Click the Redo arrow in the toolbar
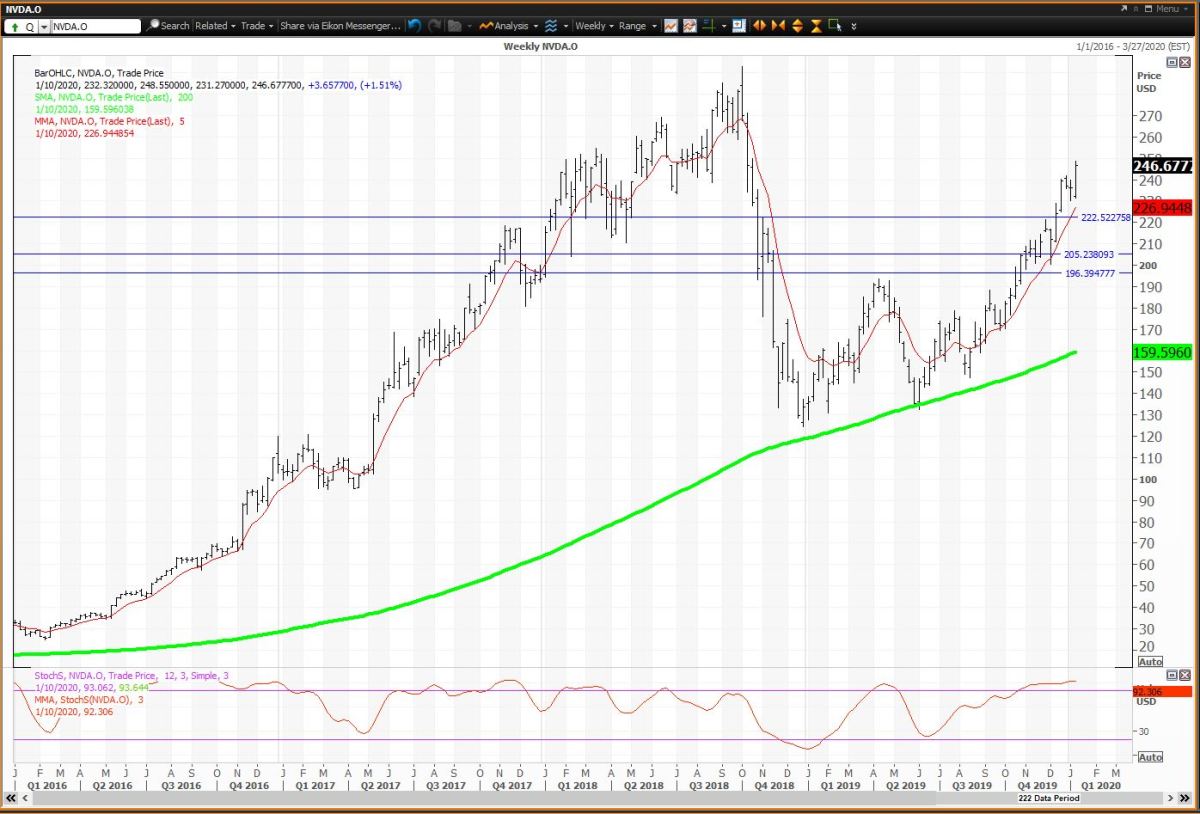This screenshot has height=814, width=1200. [x=433, y=26]
